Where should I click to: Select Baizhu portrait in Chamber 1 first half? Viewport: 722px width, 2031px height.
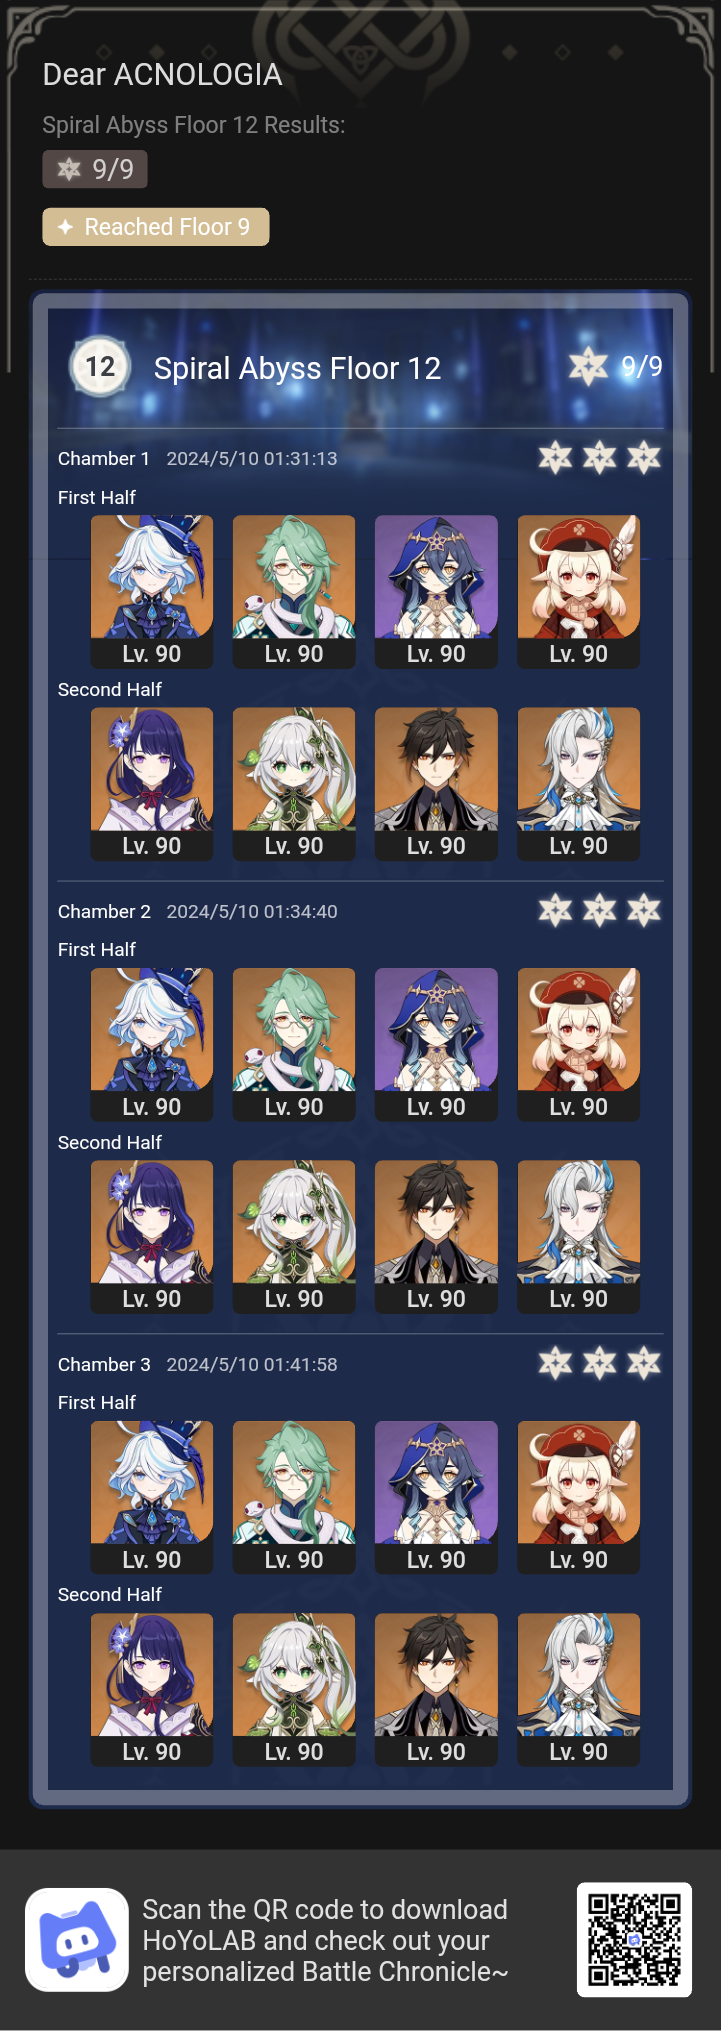(294, 591)
